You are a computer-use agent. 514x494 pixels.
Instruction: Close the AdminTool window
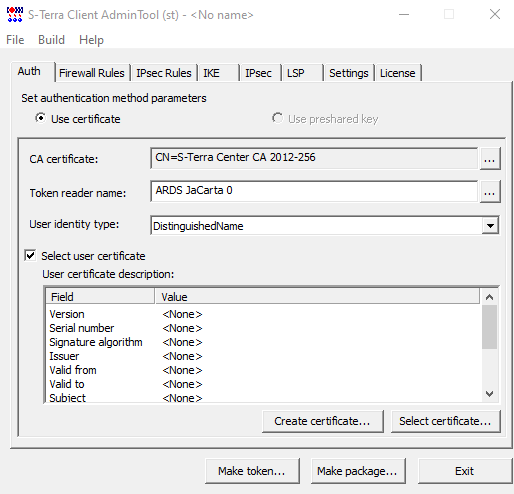point(495,14)
